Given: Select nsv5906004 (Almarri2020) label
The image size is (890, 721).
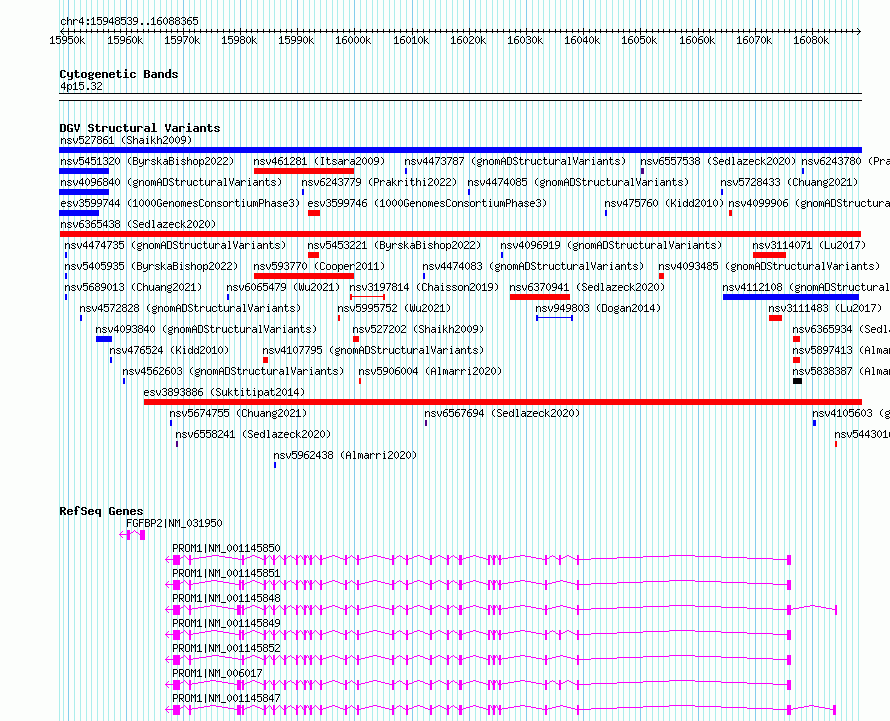Looking at the screenshot, I should [430, 371].
